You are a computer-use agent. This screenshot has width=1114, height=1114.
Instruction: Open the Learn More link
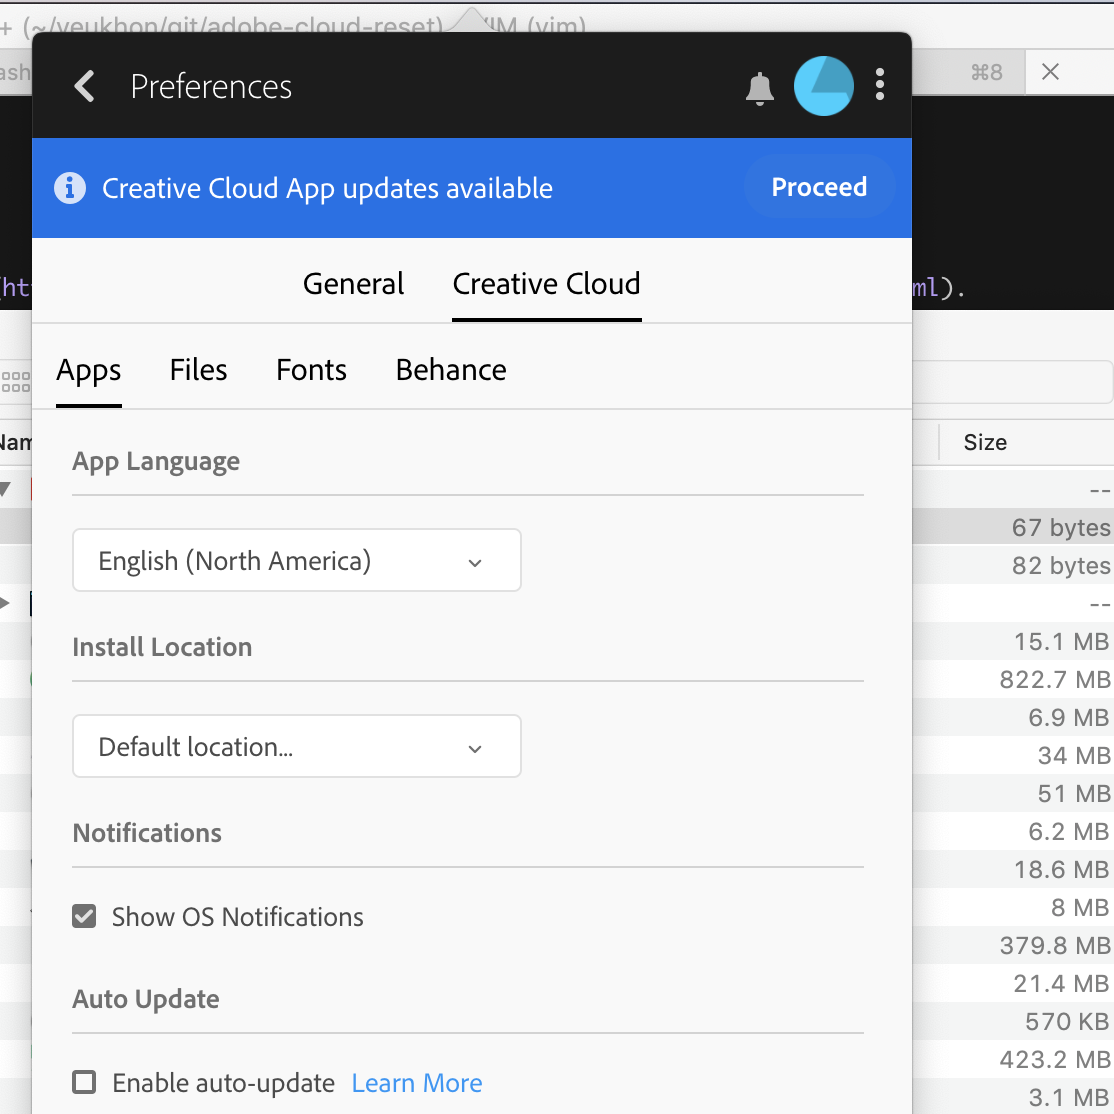[417, 1083]
